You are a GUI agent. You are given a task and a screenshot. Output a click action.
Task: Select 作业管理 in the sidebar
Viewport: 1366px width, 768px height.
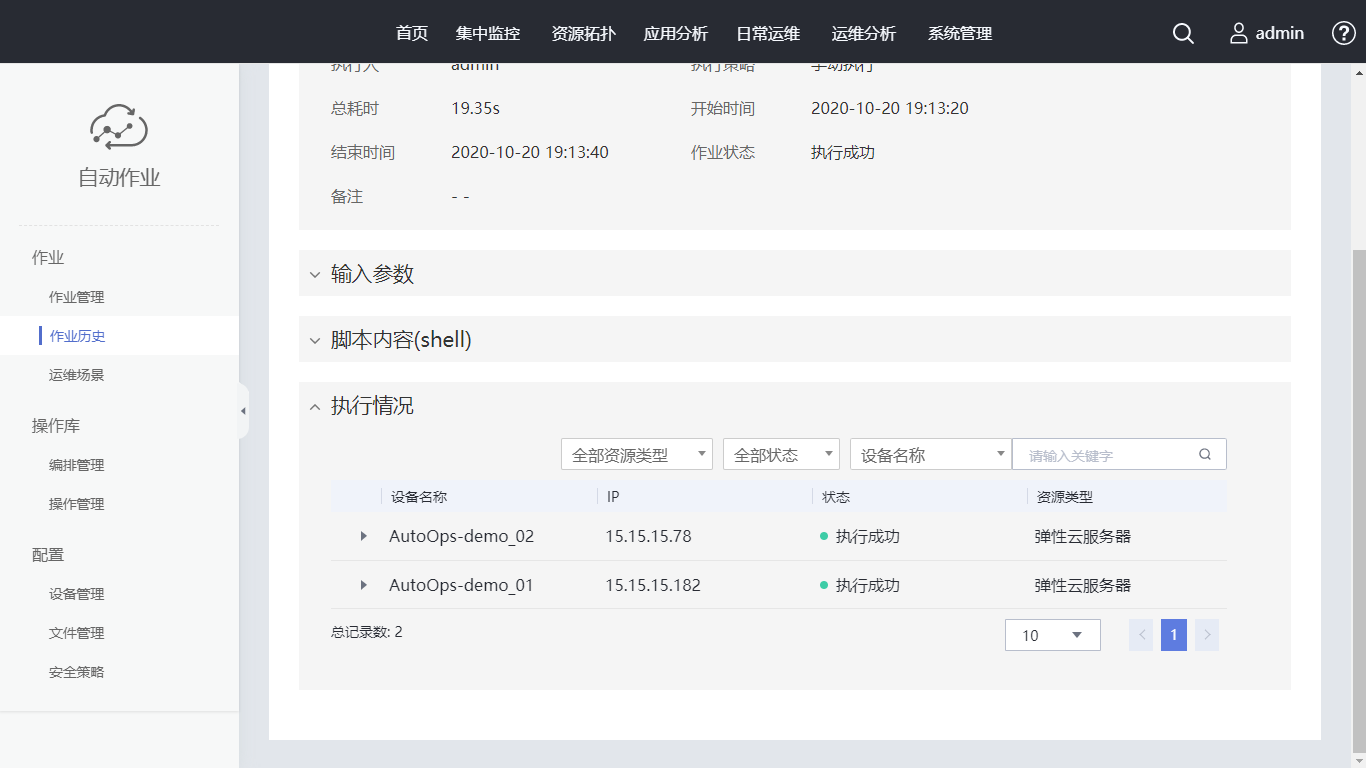pos(77,297)
